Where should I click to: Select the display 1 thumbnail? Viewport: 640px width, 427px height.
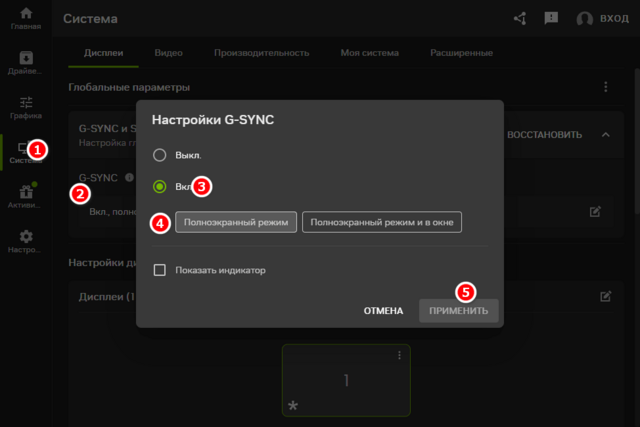tap(346, 380)
